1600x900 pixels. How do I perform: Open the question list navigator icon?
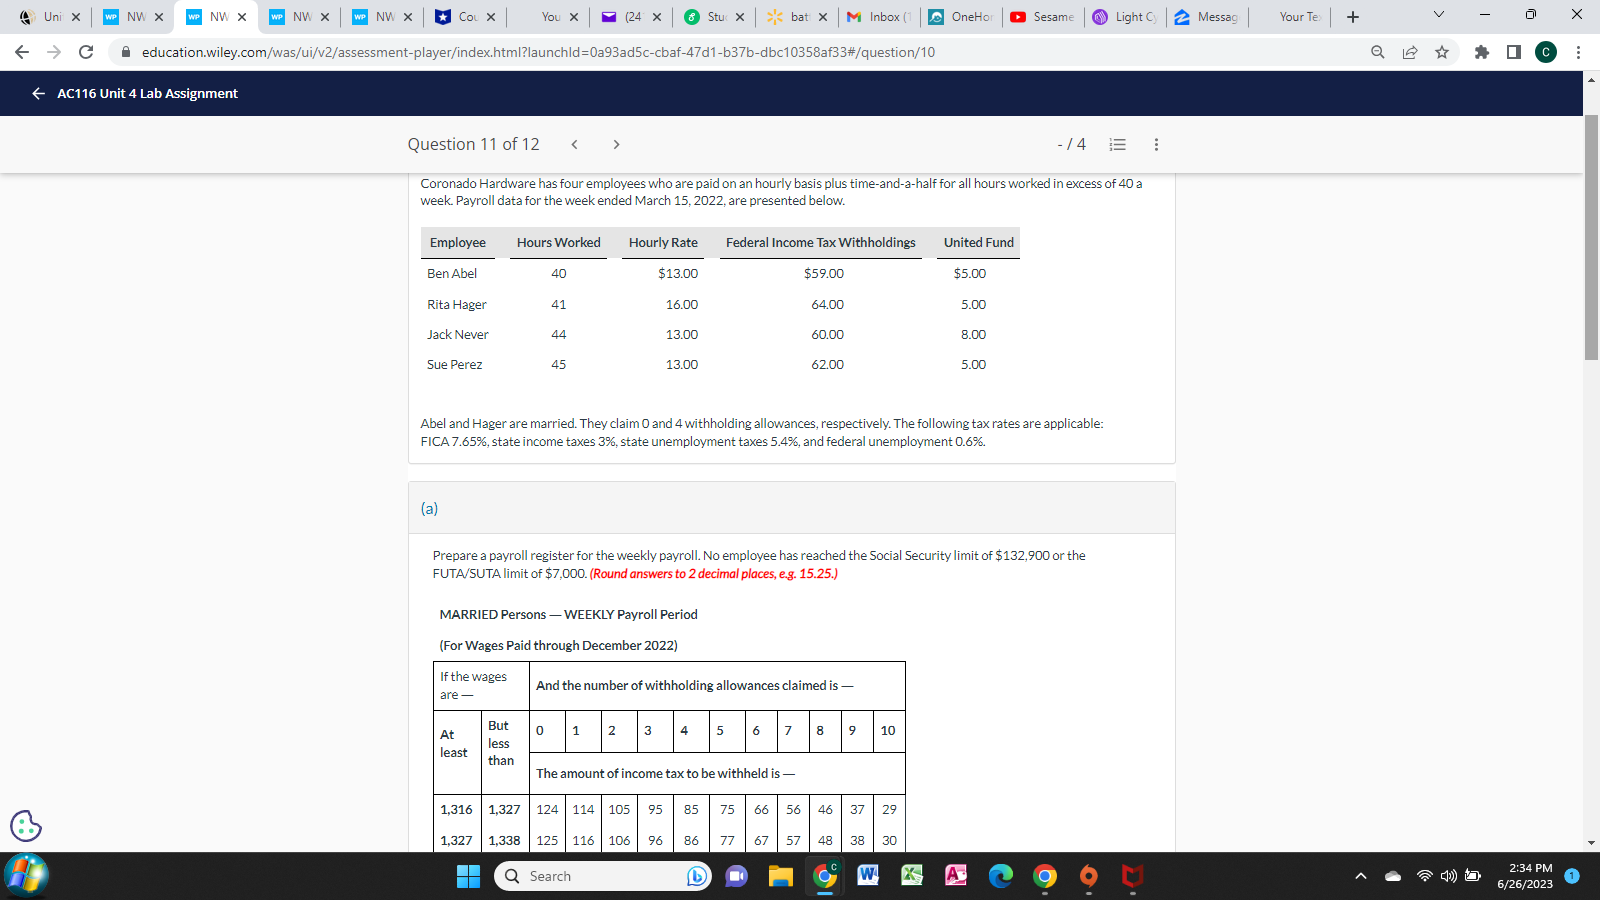pos(1118,145)
